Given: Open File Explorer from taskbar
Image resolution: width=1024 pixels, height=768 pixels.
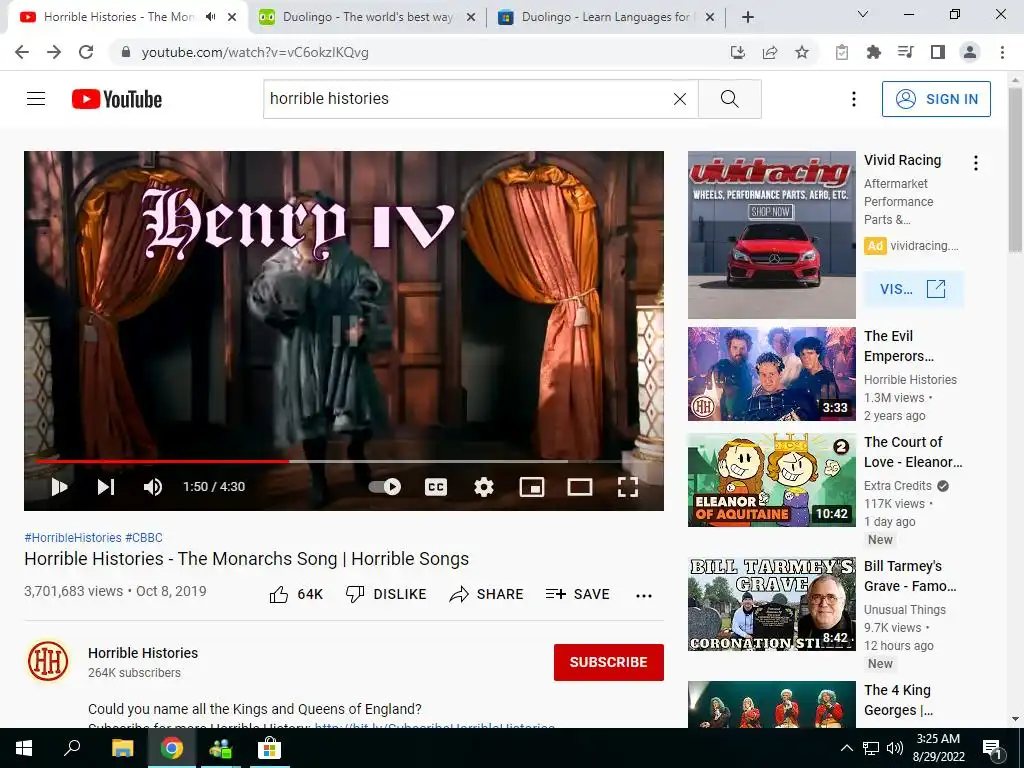Looking at the screenshot, I should pyautogui.click(x=122, y=748).
